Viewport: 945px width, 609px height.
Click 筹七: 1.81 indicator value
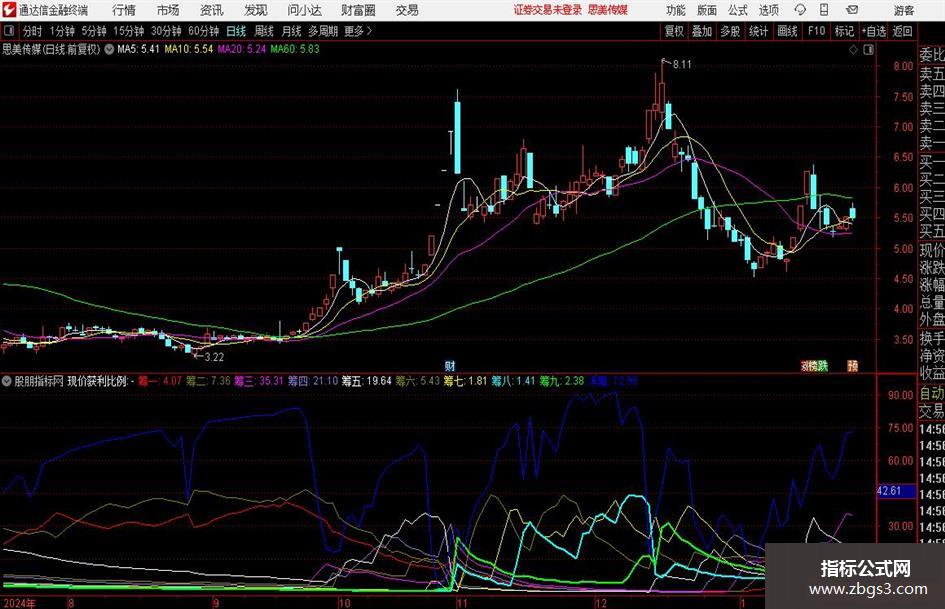[465, 381]
